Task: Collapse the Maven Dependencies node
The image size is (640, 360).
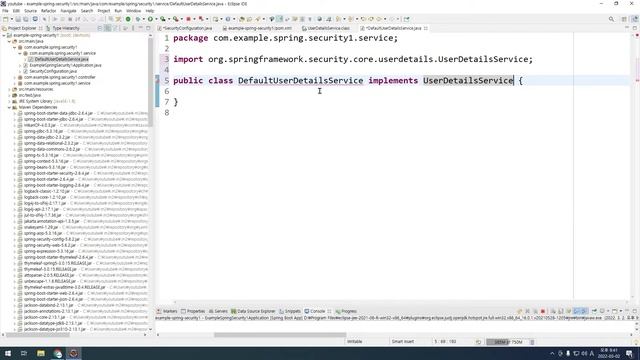Action: click(x=9, y=107)
